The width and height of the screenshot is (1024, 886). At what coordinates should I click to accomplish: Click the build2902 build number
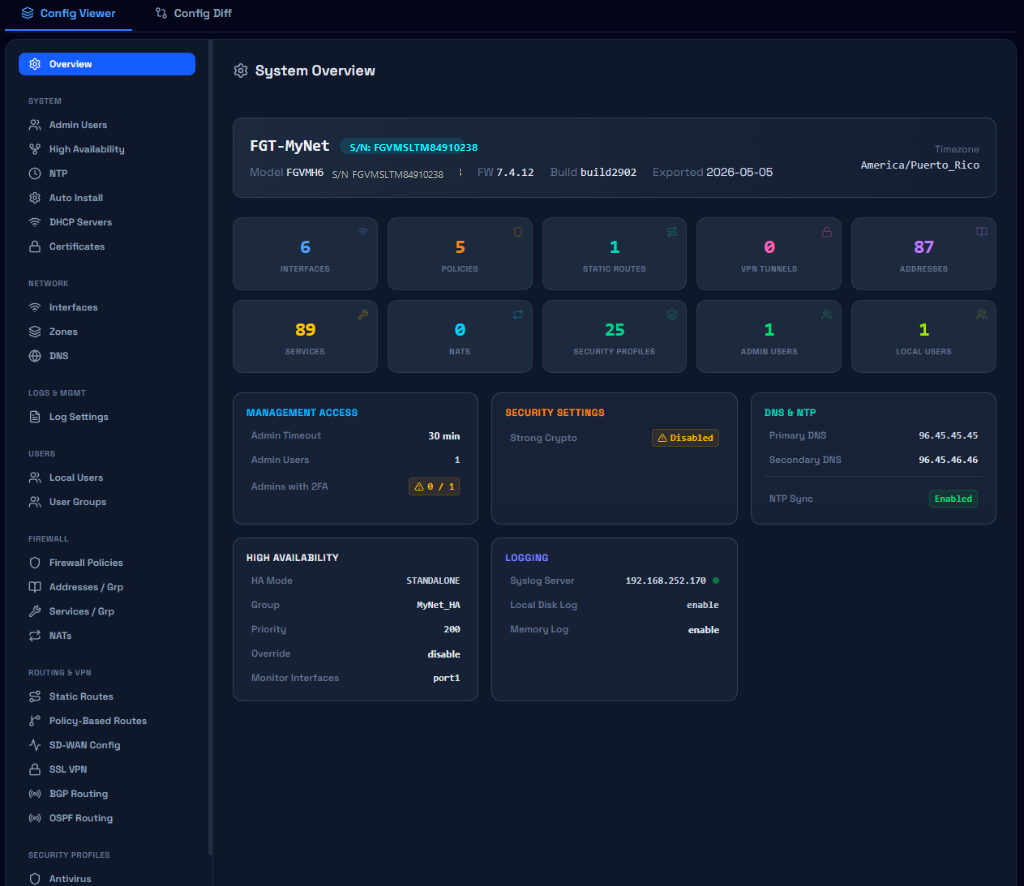[608, 172]
